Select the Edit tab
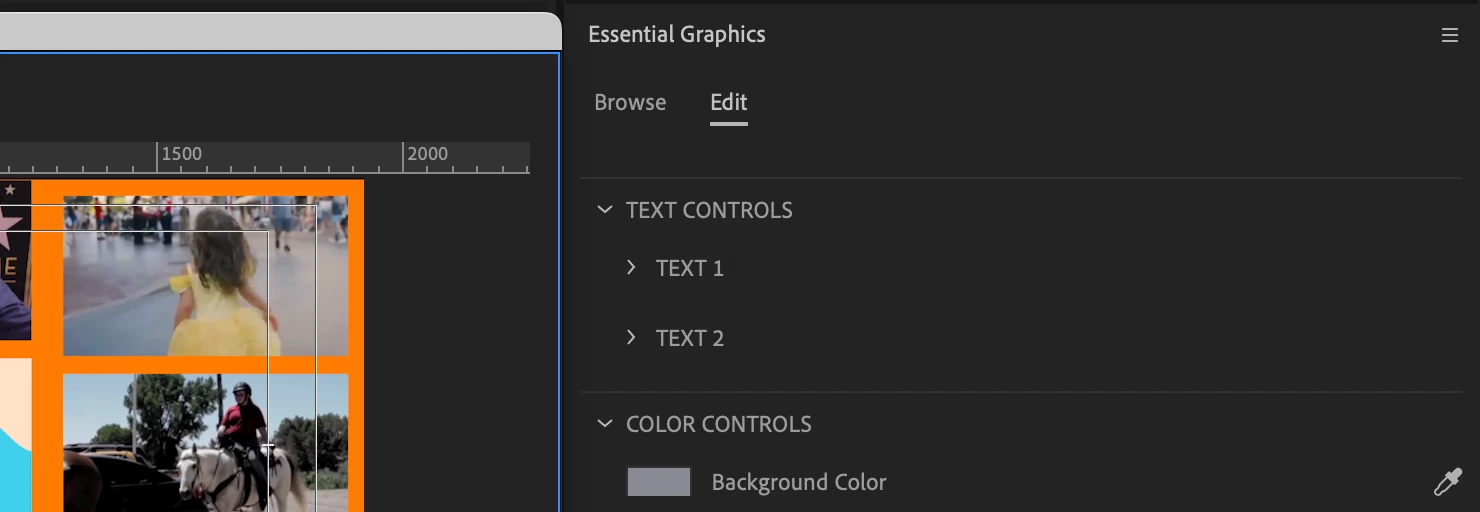1480x512 pixels. point(729,103)
